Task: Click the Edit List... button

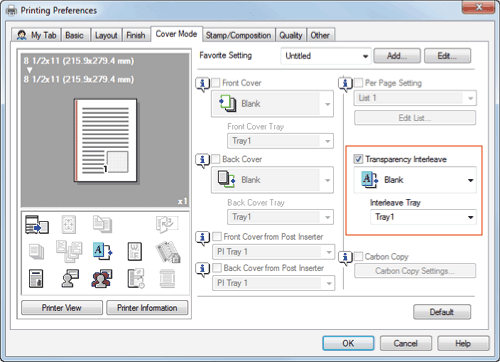Action: click(x=415, y=118)
